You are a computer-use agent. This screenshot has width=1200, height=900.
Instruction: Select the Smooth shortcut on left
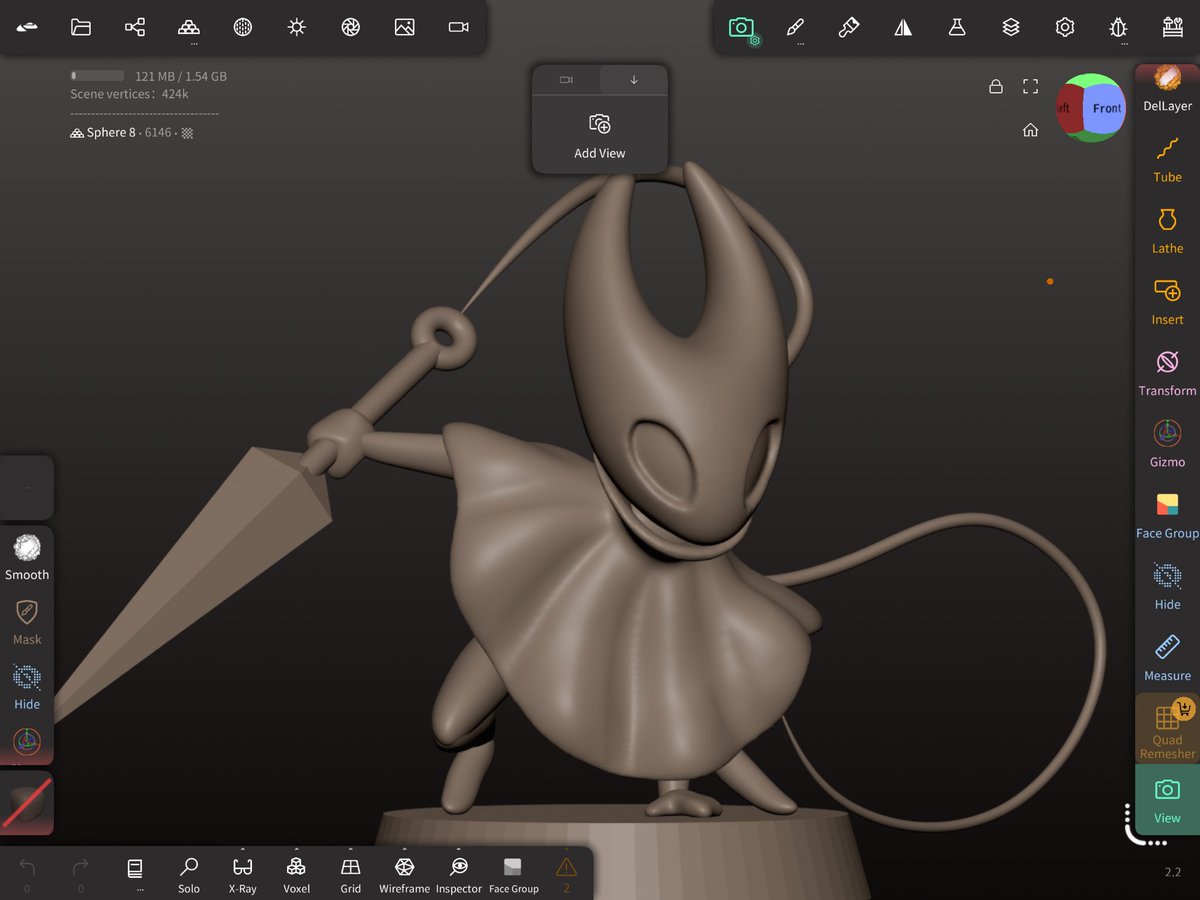pyautogui.click(x=27, y=557)
